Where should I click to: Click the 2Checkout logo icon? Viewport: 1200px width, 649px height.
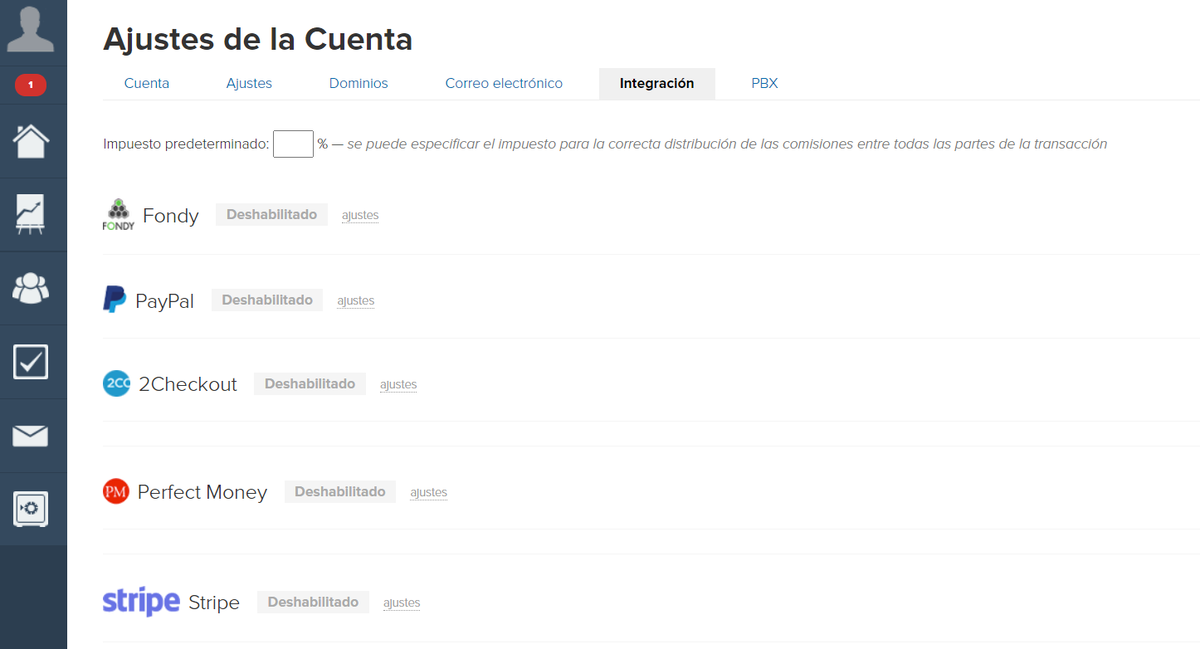[117, 383]
